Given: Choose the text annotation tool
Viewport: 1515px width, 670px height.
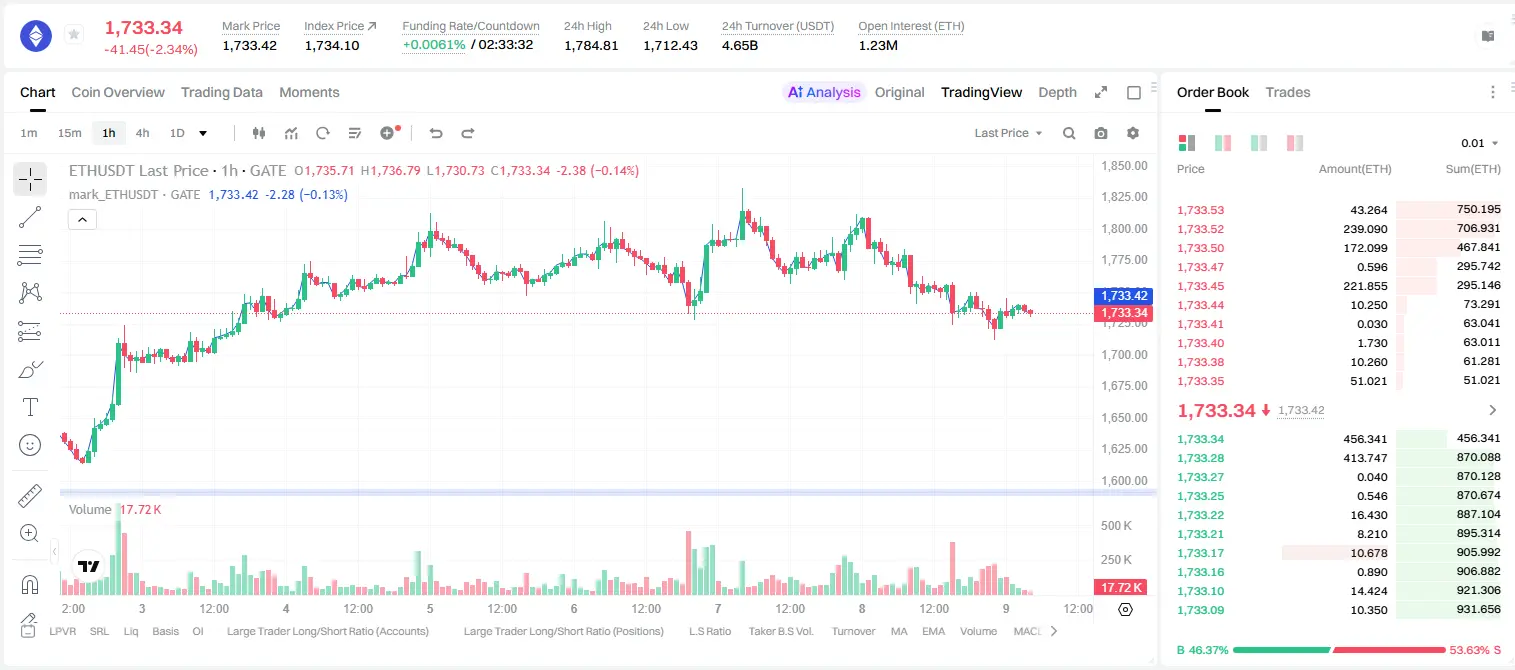Looking at the screenshot, I should pyautogui.click(x=30, y=407).
